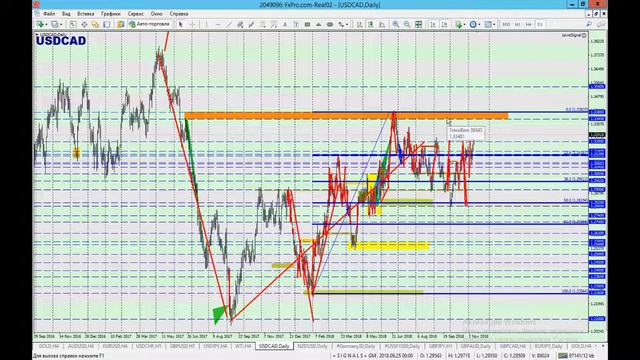
Task: Open the Indicators list icon
Action: (459, 24)
